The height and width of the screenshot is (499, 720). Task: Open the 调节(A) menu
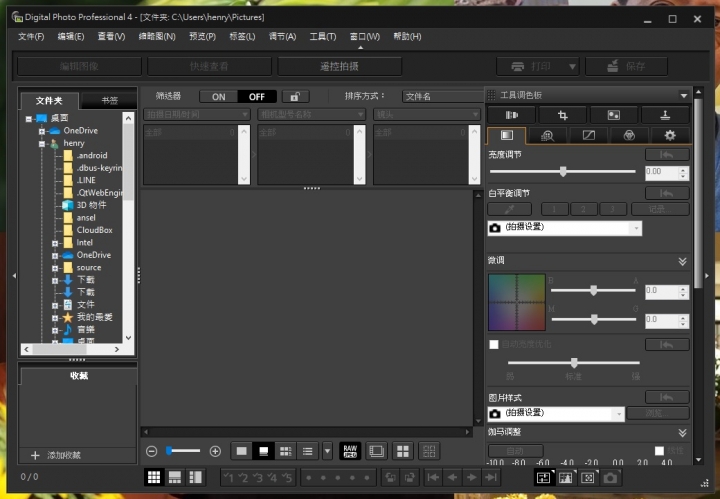282,37
